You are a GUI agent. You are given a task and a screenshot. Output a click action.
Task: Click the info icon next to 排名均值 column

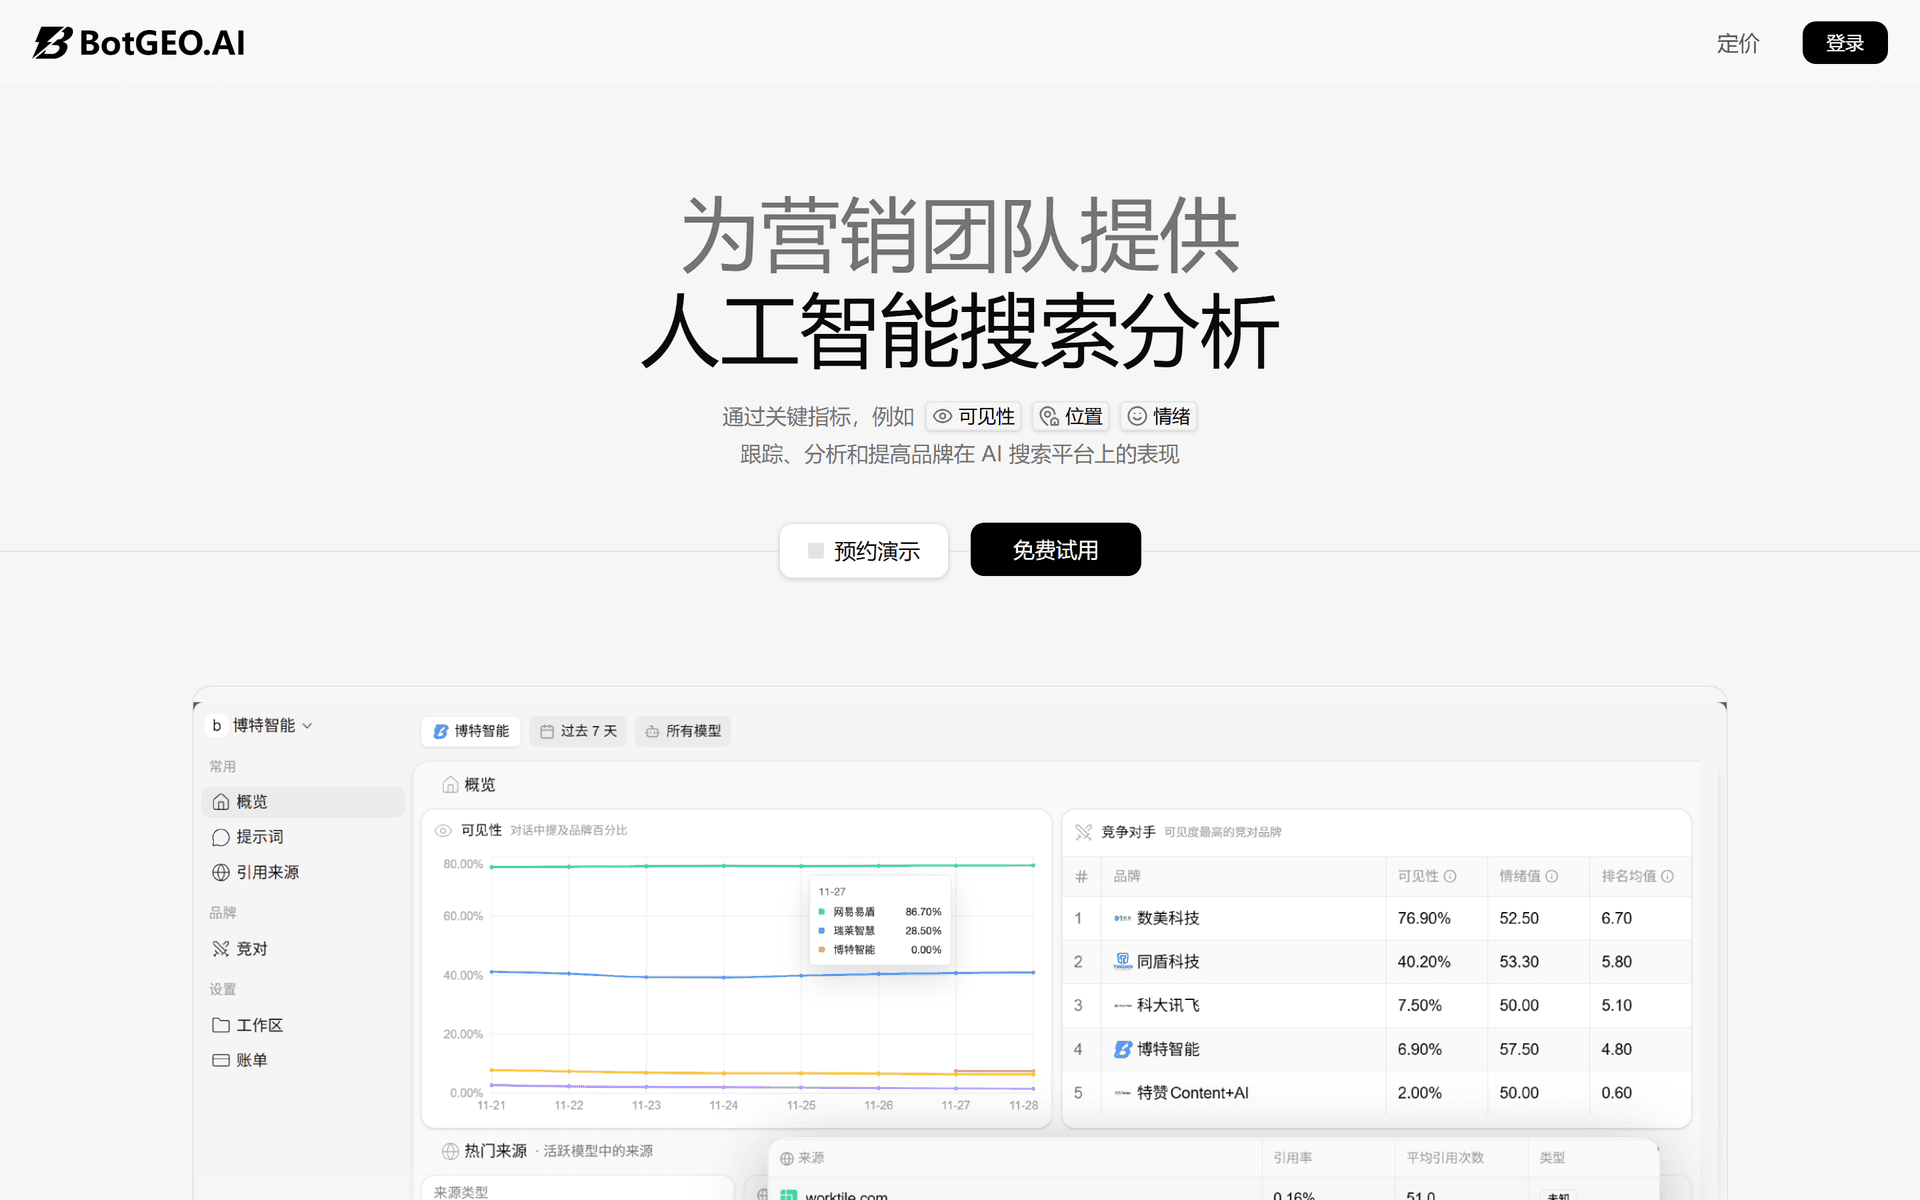1667,876
